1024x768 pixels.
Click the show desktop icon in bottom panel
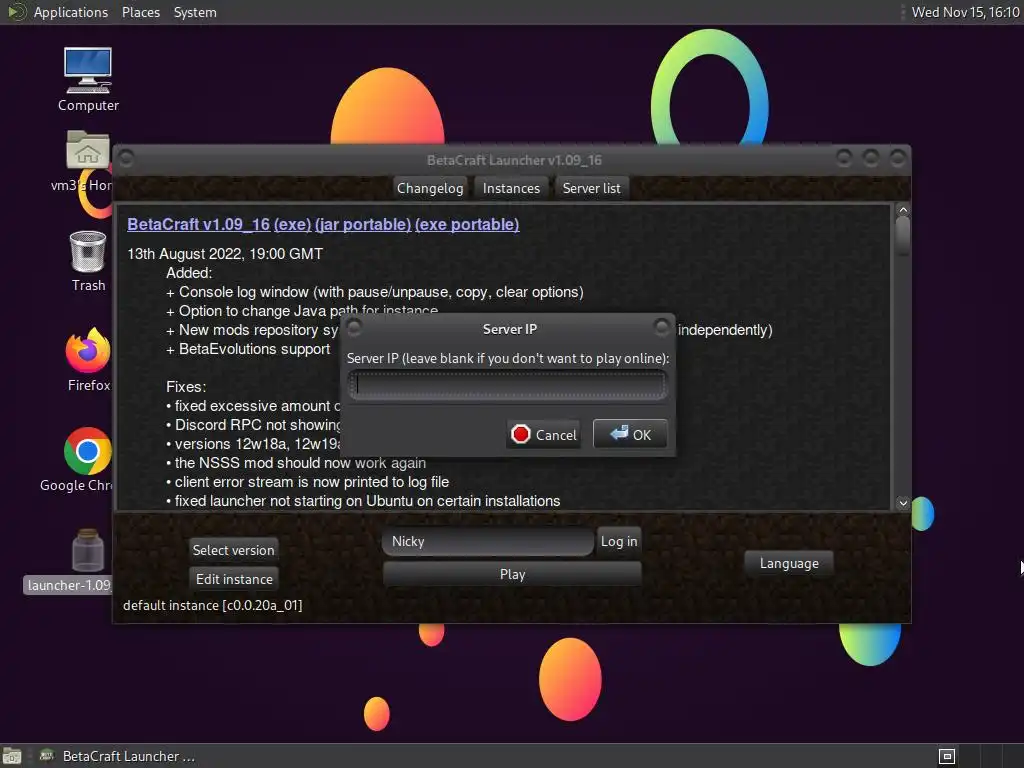[12, 756]
